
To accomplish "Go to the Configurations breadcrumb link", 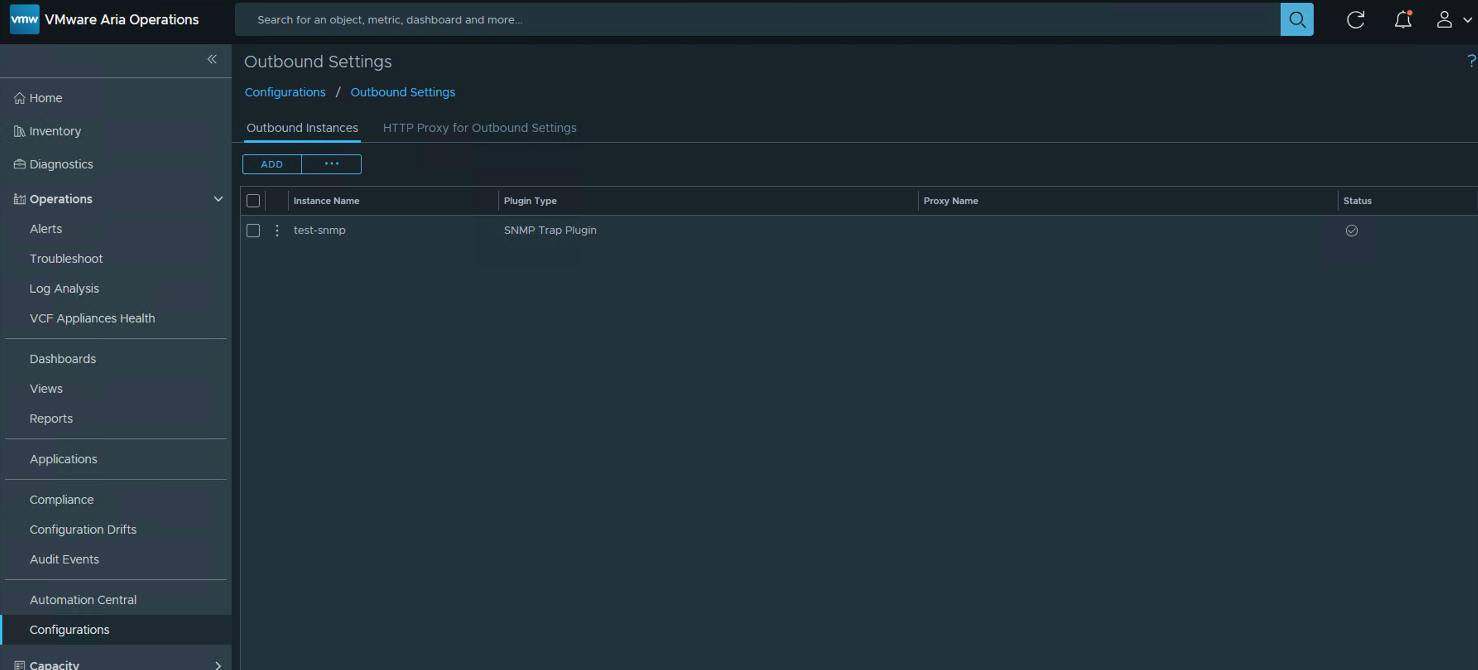I will tap(285, 92).
